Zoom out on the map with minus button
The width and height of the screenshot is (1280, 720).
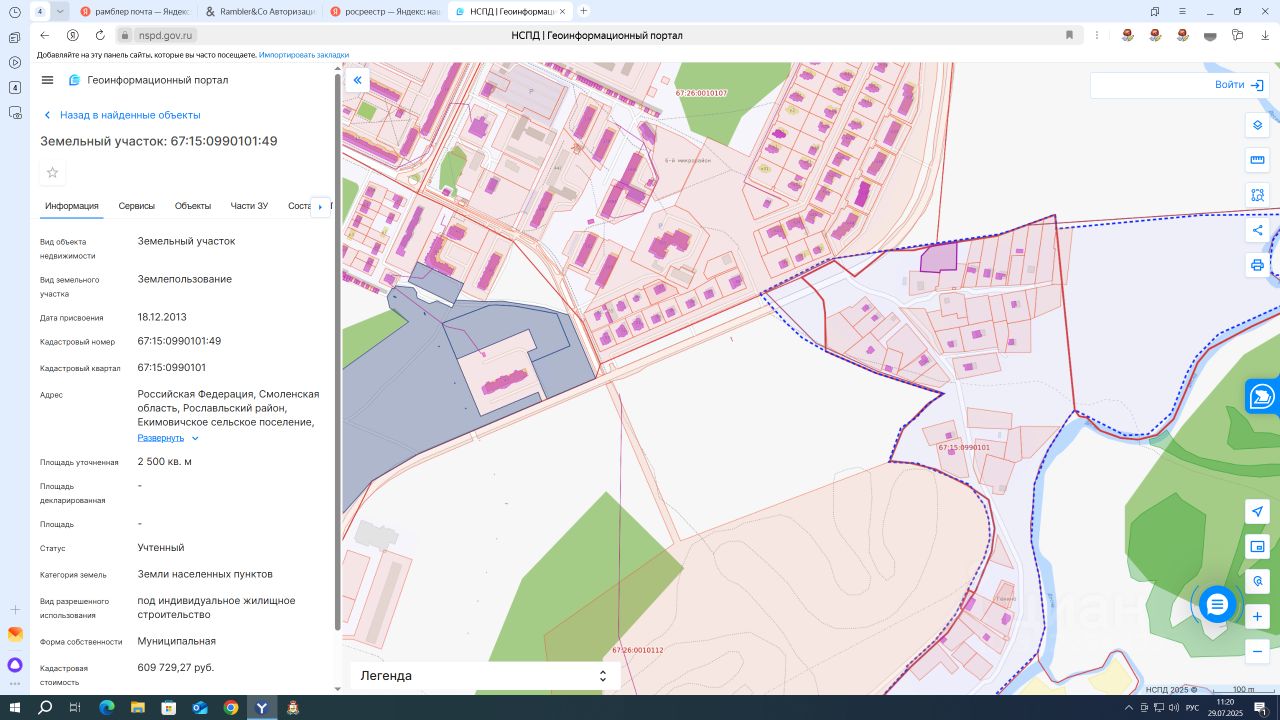click(x=1257, y=651)
